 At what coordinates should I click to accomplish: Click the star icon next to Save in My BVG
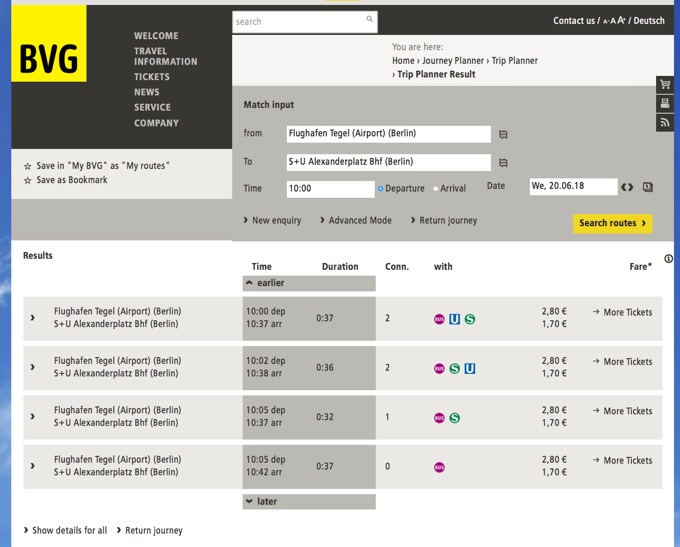pyautogui.click(x=28, y=166)
